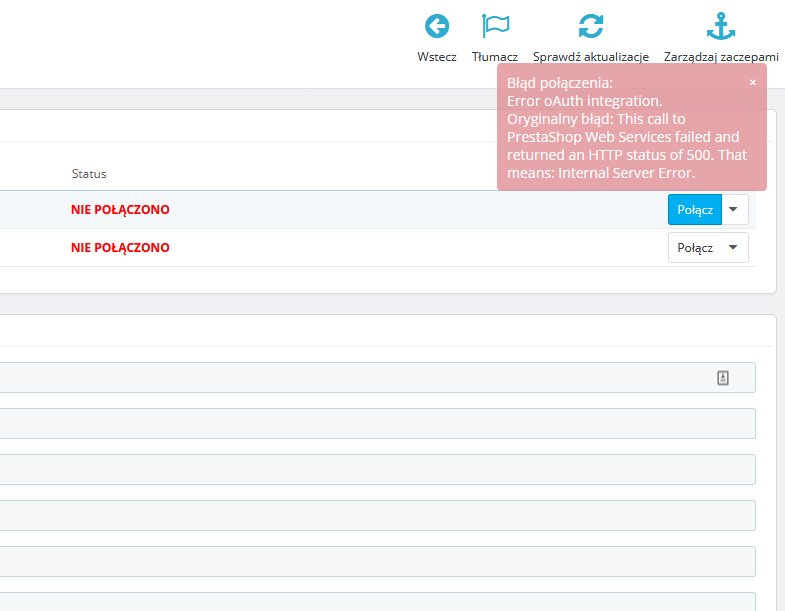Screen dimensions: 785x611
Task: Click the blue Połącz button
Action: coord(695,209)
